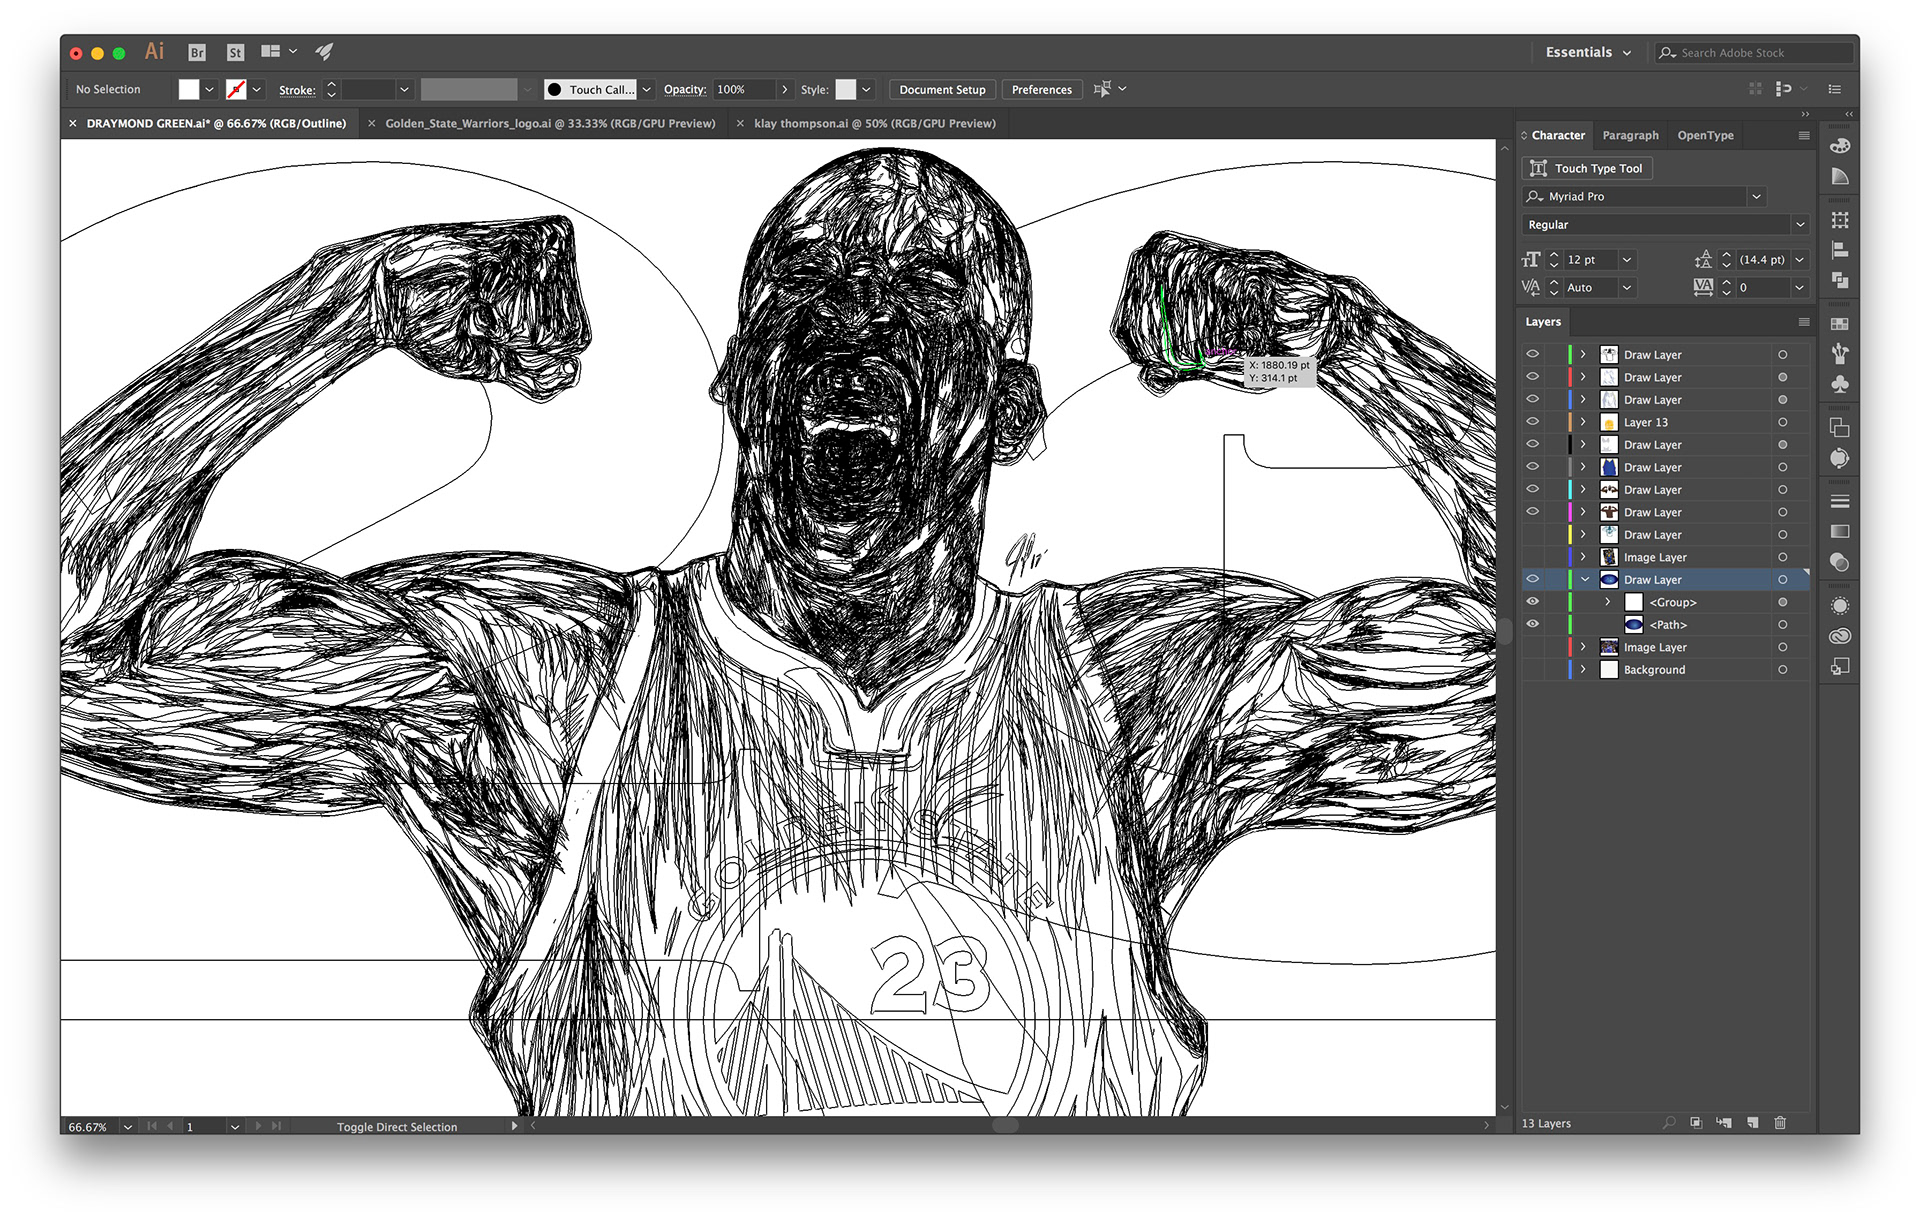Switch to the Paragraph panel tab
The width and height of the screenshot is (1920, 1220).
coord(1629,136)
